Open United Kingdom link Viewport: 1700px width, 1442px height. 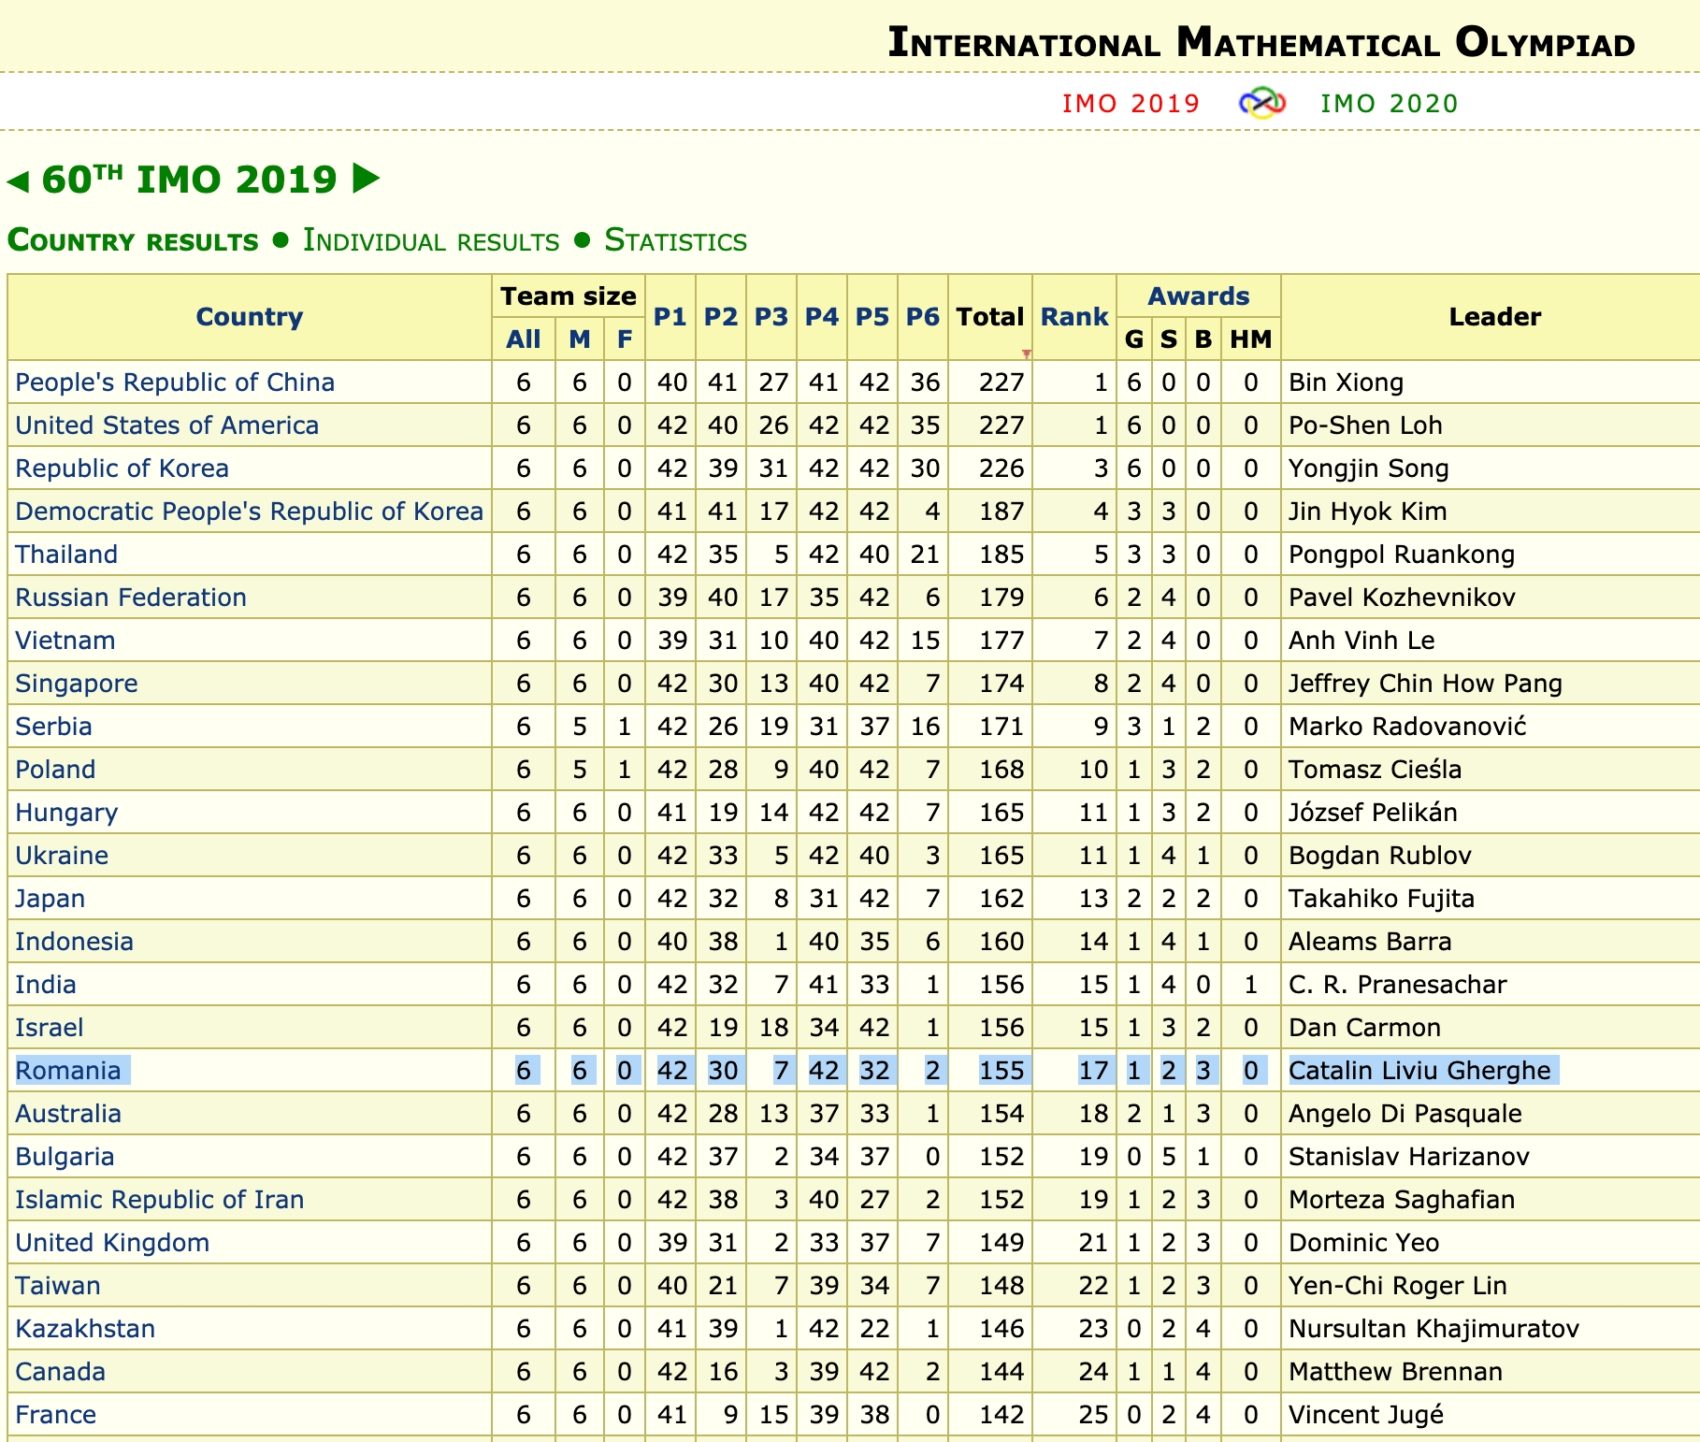(113, 1242)
